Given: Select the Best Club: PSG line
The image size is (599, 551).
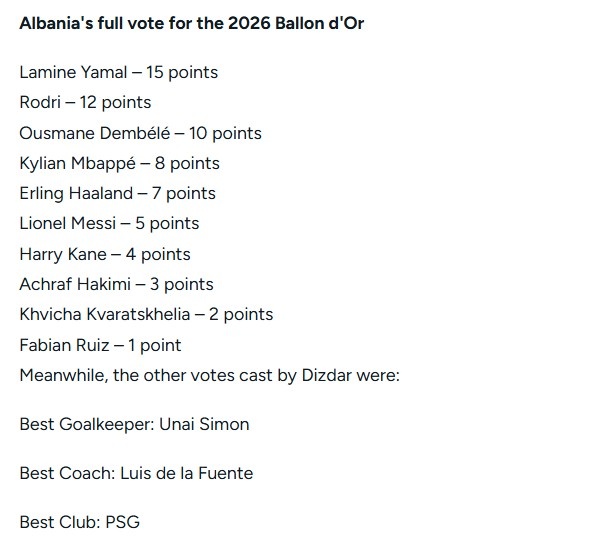Looking at the screenshot, I should tap(79, 522).
